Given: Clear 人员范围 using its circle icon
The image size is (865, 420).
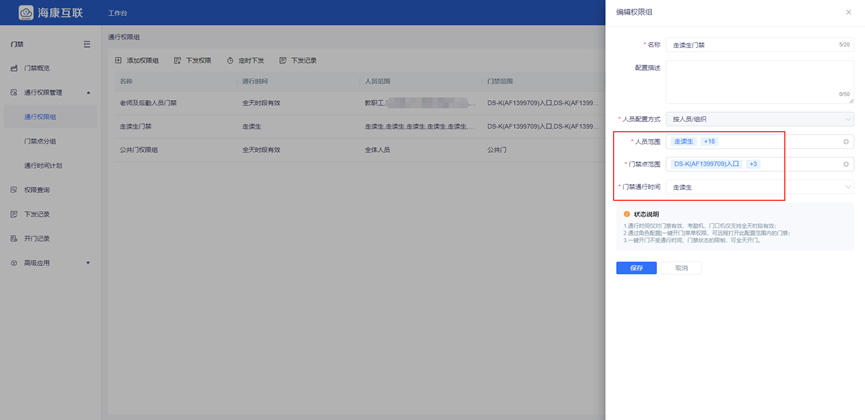Looking at the screenshot, I should coord(846,141).
